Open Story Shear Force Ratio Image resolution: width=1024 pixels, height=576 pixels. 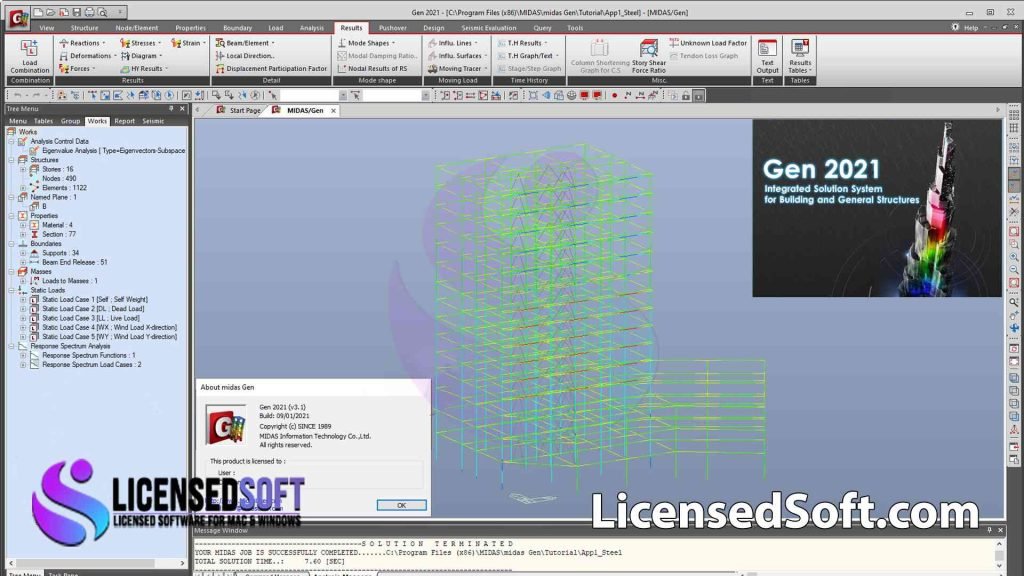click(648, 56)
